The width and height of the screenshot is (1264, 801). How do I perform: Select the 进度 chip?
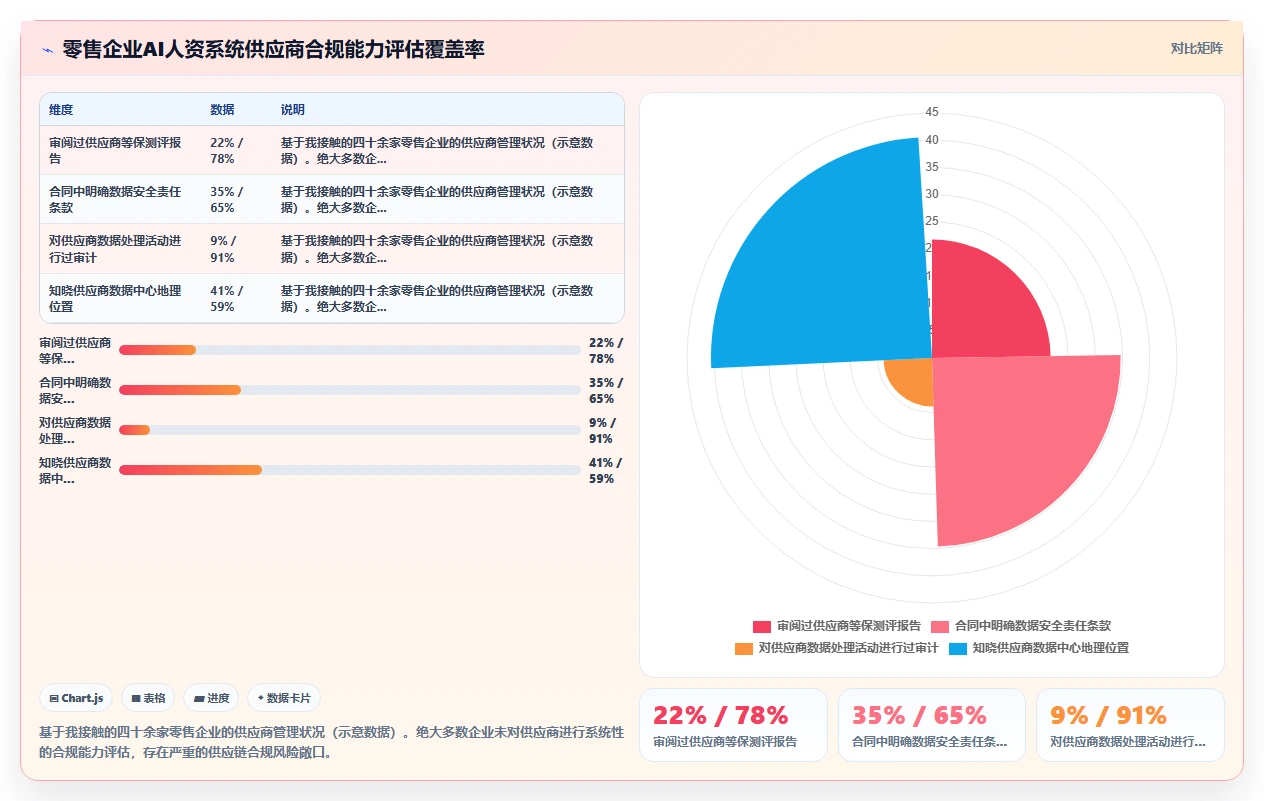coord(211,698)
